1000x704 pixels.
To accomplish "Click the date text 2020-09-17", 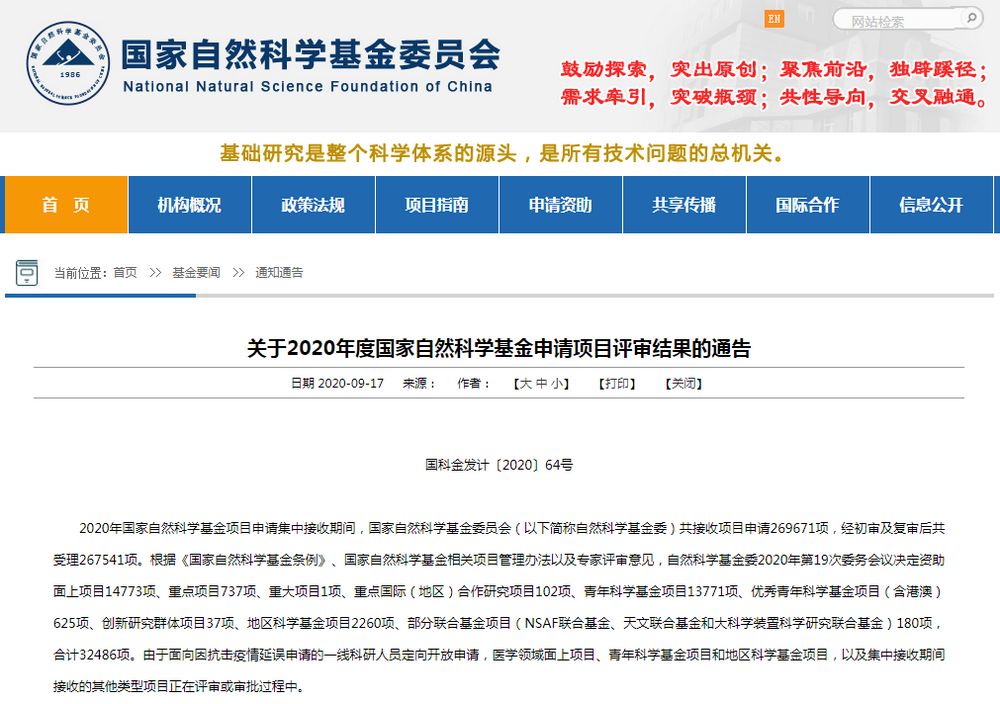I will pyautogui.click(x=351, y=383).
